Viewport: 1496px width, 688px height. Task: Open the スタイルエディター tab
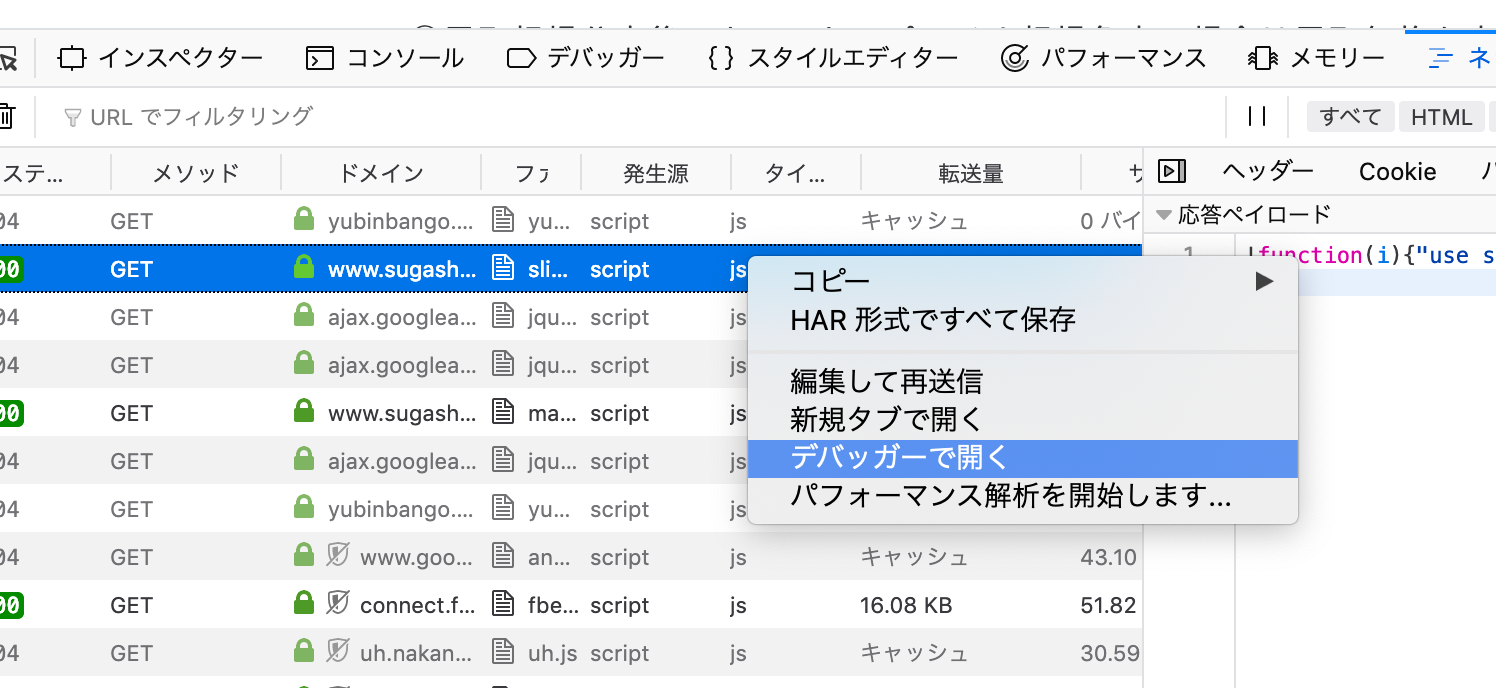[x=832, y=58]
